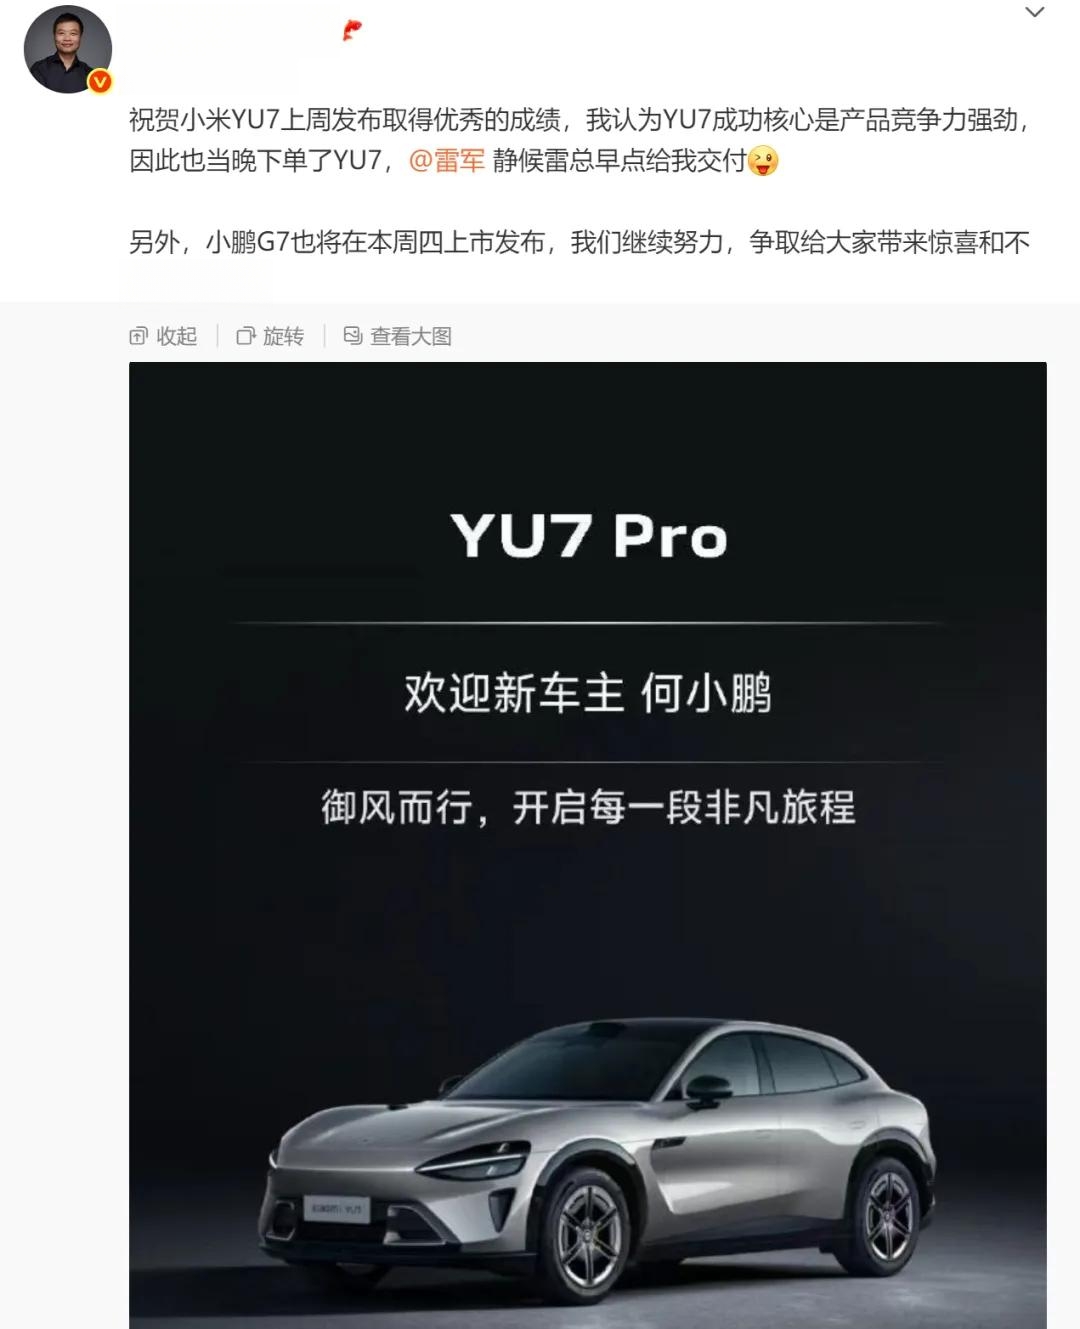Click the car's front license plate
The height and width of the screenshot is (1329, 1080).
tap(337, 1209)
